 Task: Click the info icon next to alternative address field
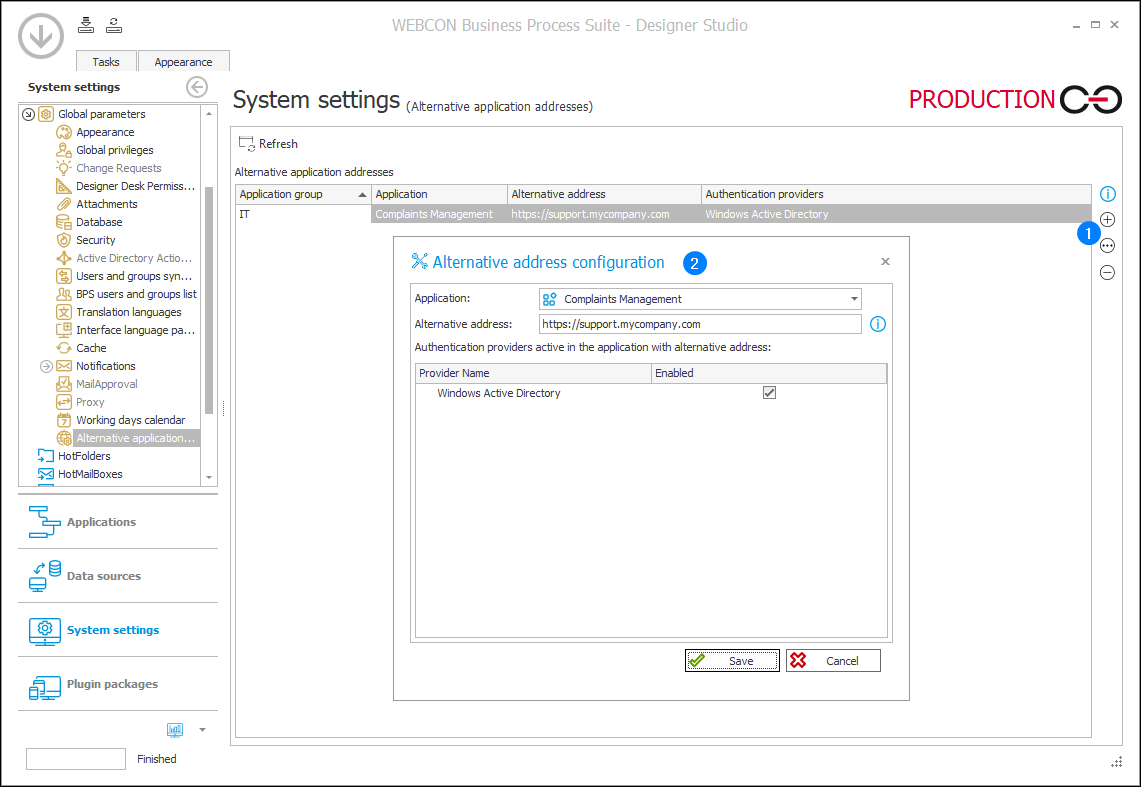[878, 324]
